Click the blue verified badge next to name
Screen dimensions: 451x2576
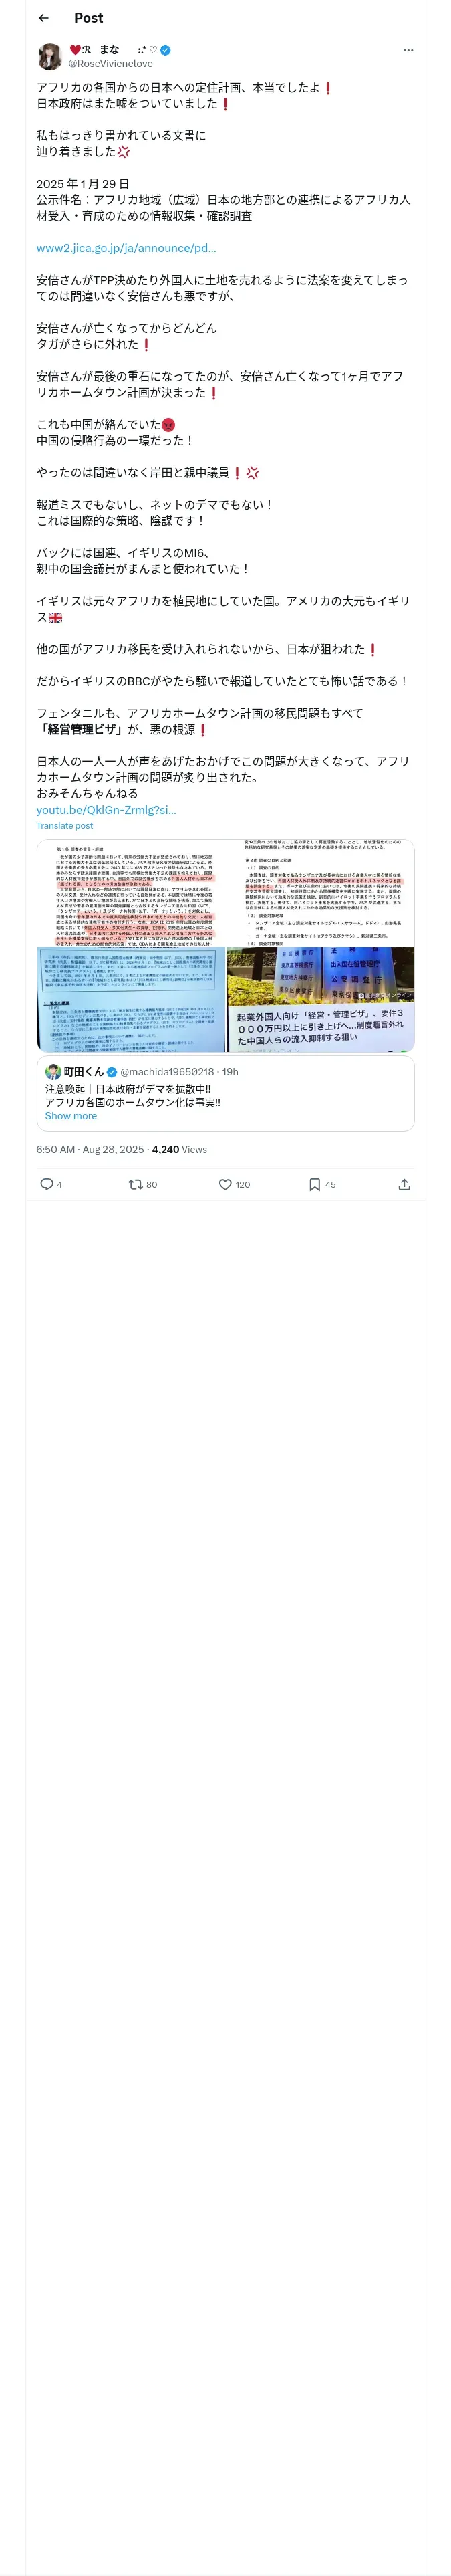[166, 50]
